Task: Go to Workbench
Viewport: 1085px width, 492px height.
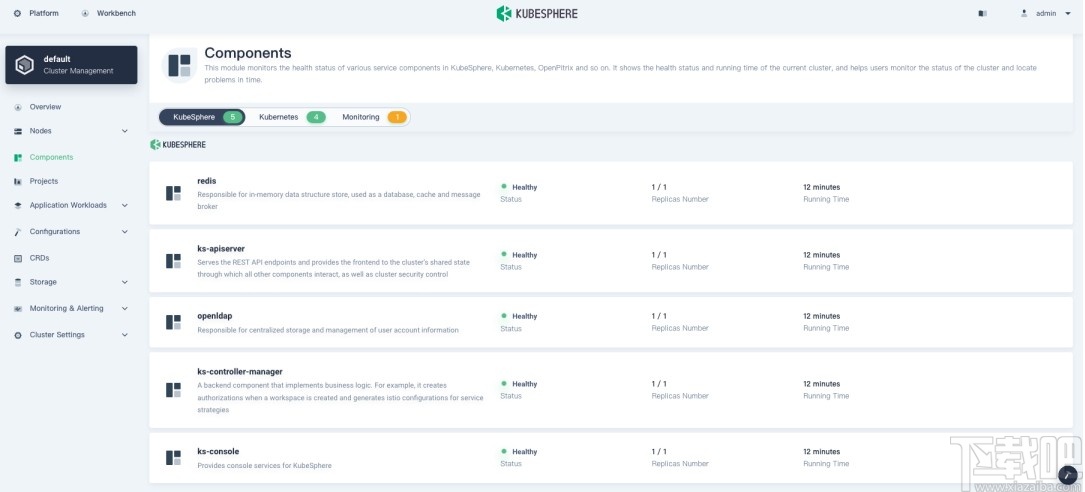Action: tap(109, 14)
